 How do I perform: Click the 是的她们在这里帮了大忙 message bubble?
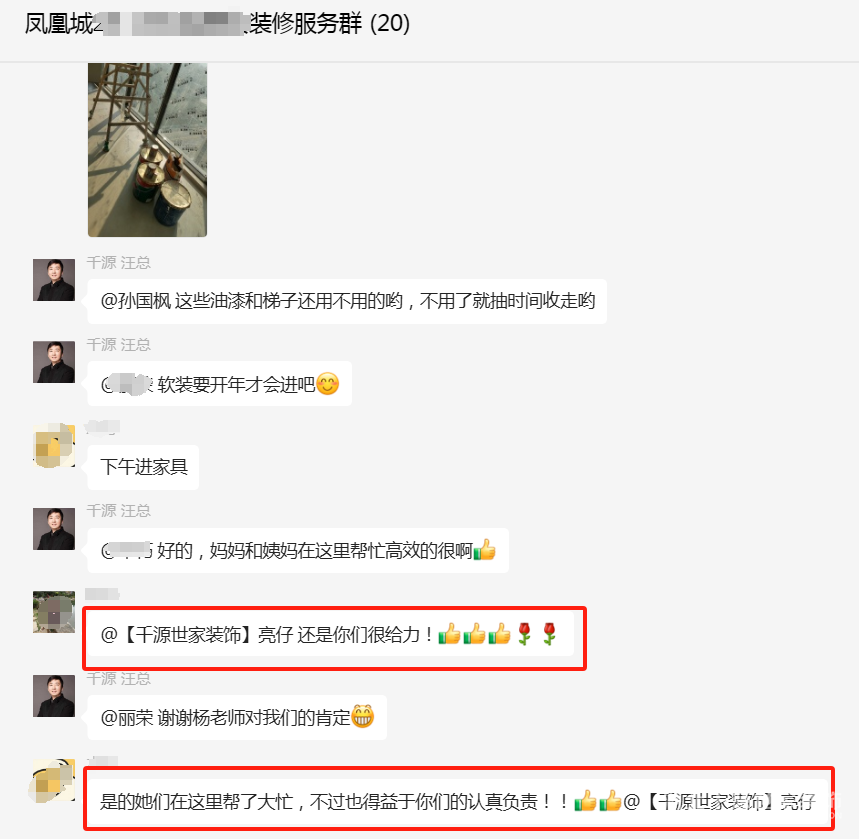coord(458,802)
